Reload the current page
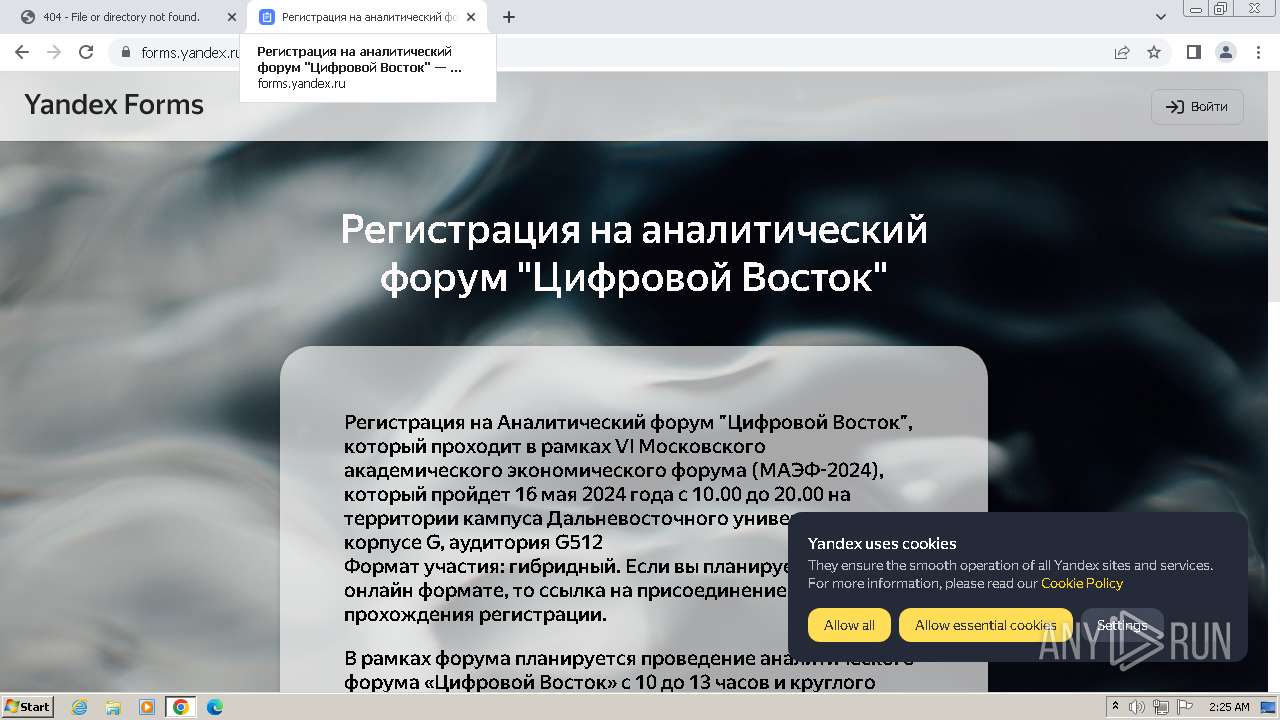1280x720 pixels. coord(86,52)
